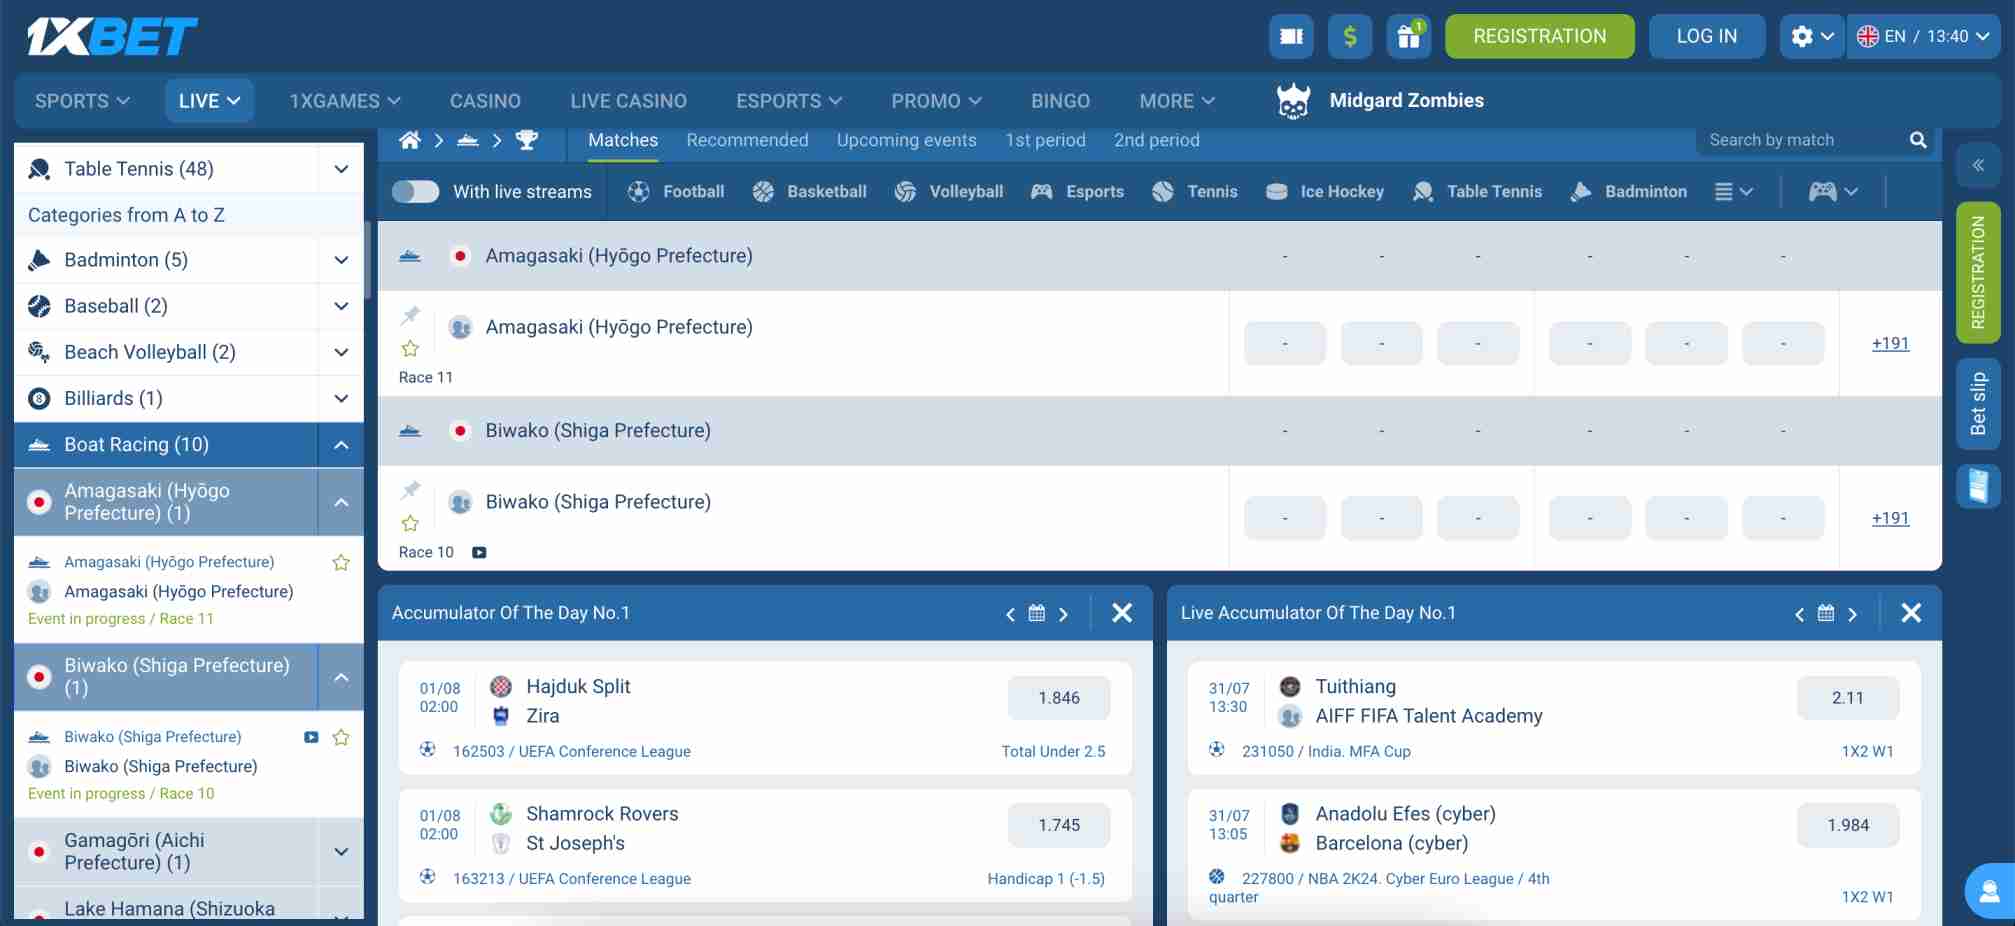
Task: Filter by Basketball sport
Action: pos(809,192)
